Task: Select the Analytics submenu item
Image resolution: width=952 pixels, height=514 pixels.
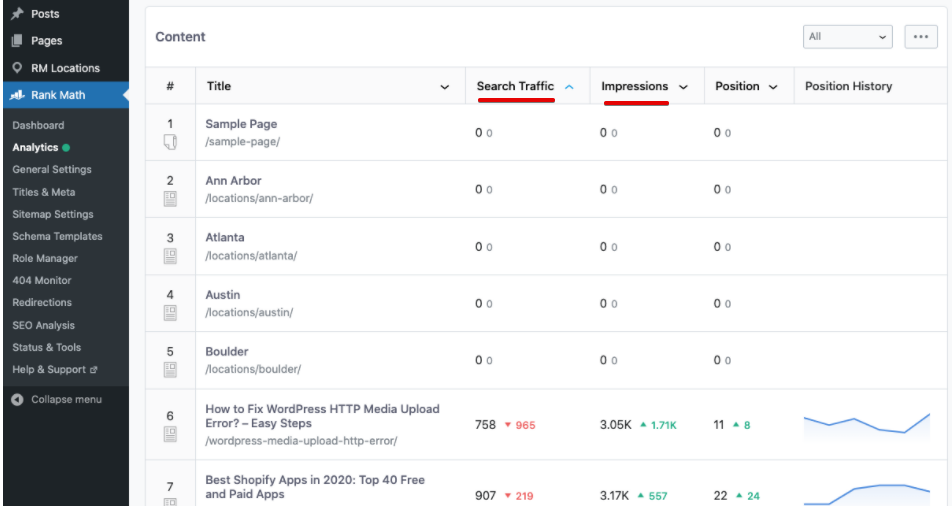Action: (35, 147)
